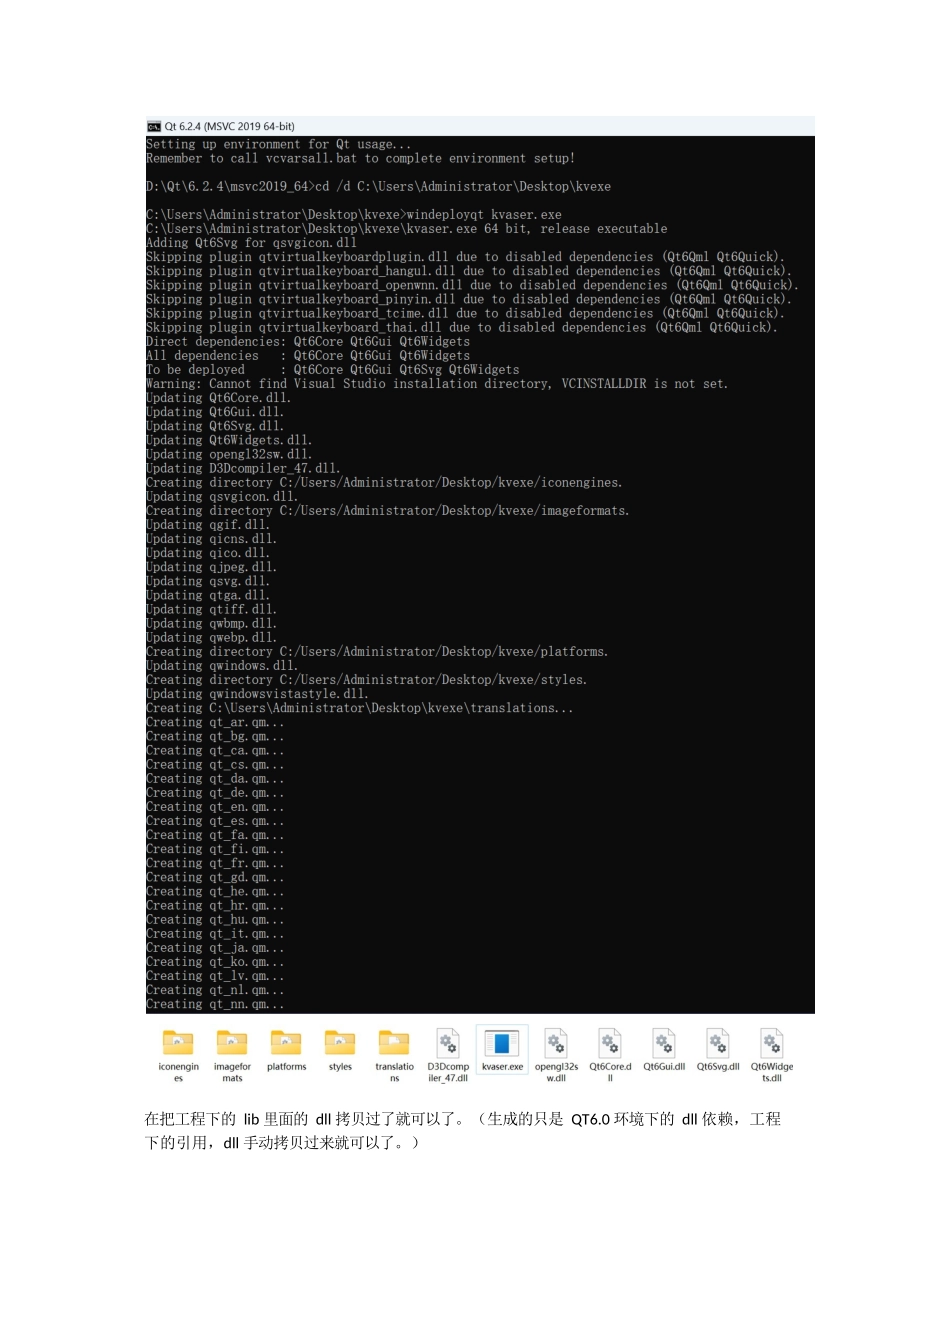950x1344 pixels.
Task: Click the 'Creating directory .../styles' line
Action: tap(367, 680)
